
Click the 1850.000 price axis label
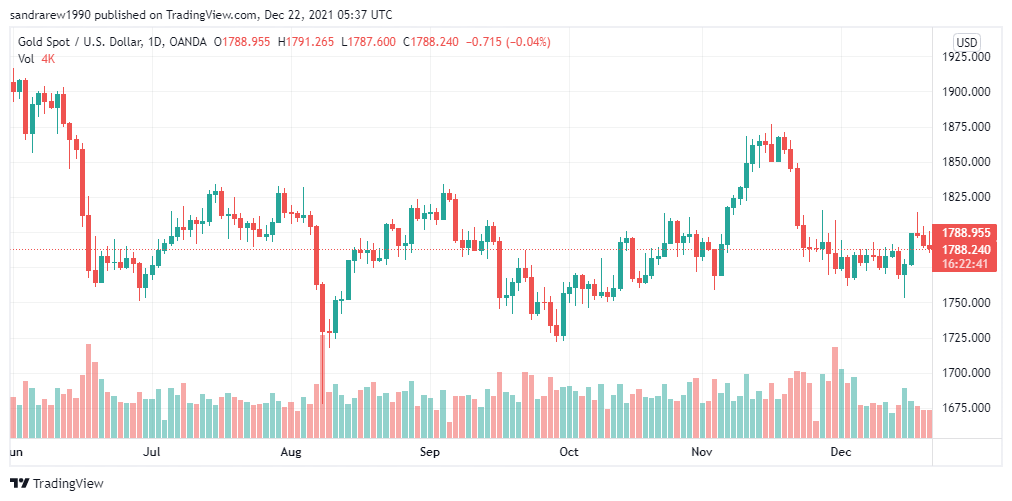967,162
